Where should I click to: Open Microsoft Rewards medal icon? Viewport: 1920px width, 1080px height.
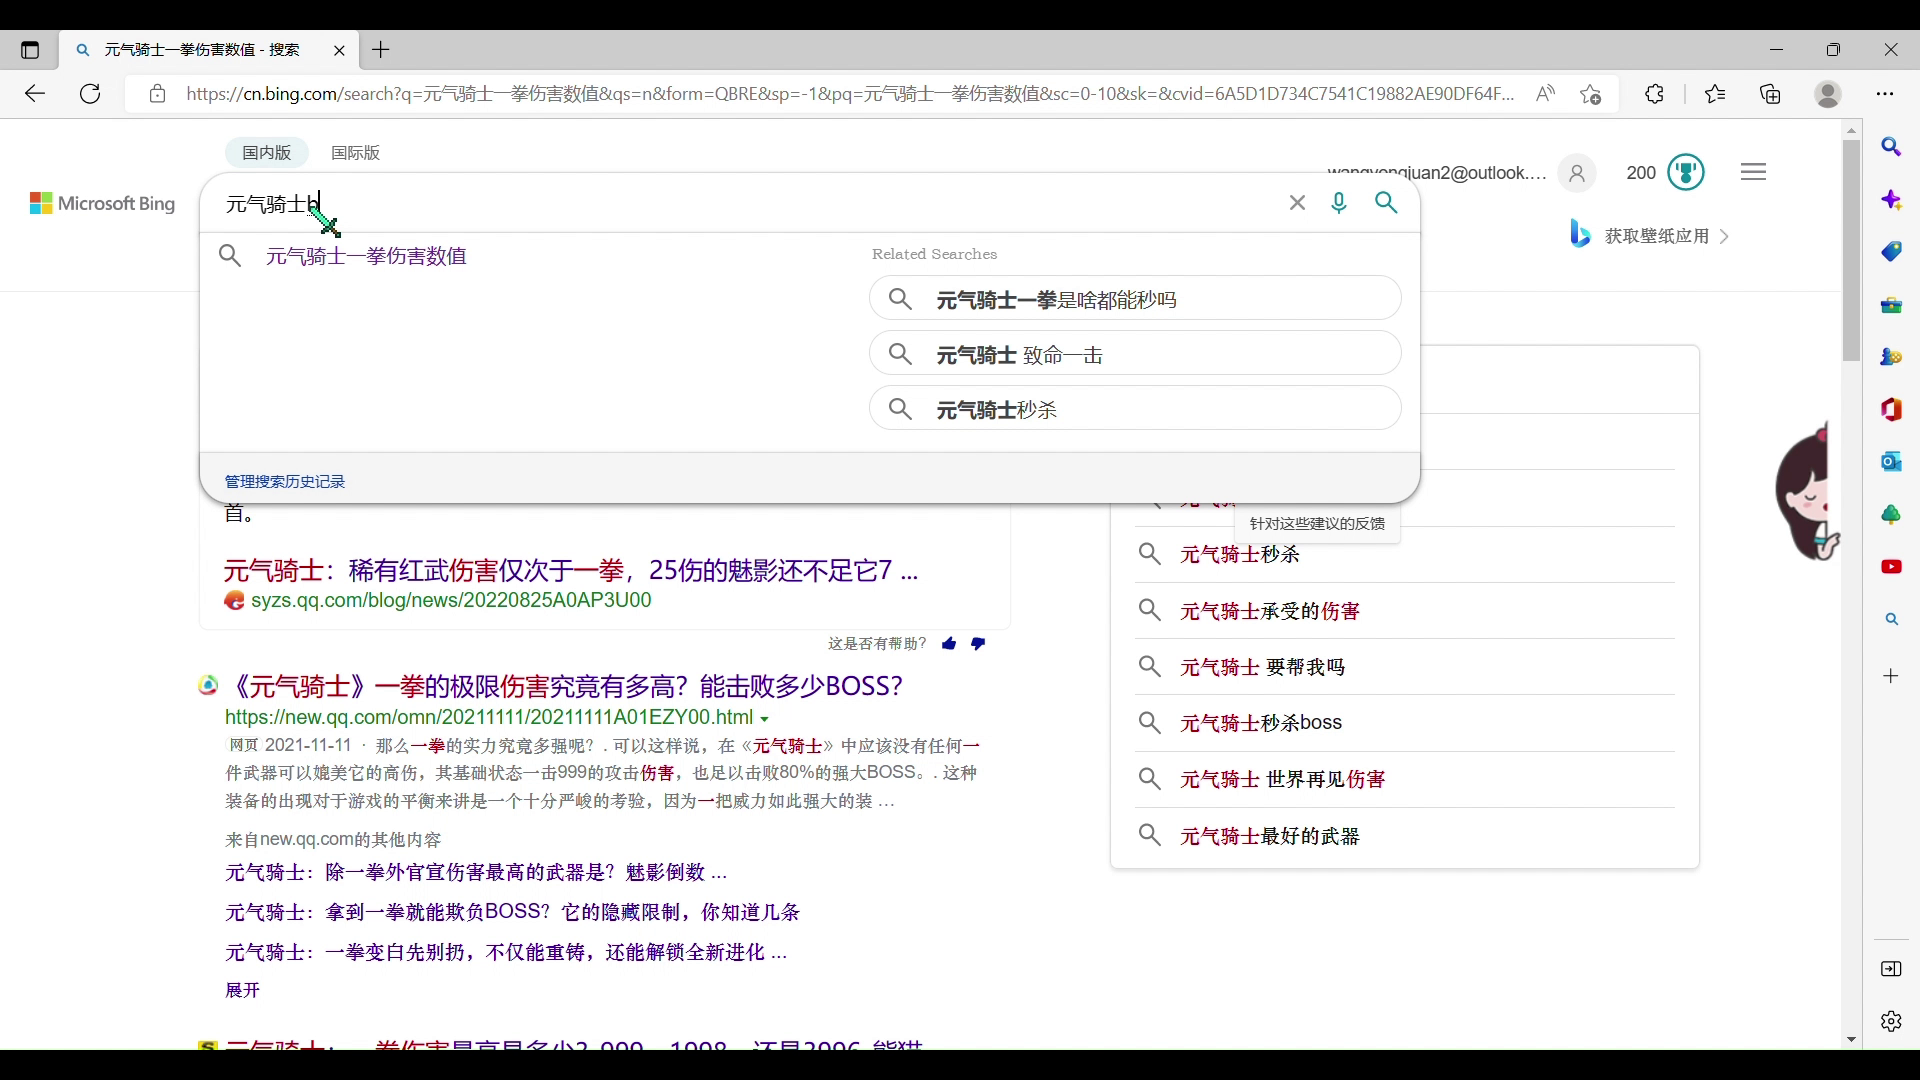tap(1686, 172)
